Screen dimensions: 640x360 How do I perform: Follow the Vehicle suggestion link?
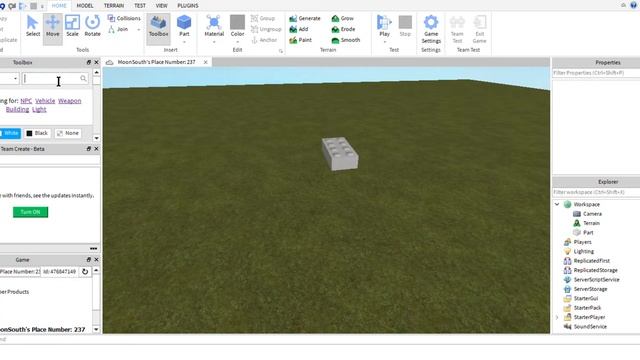[45, 101]
